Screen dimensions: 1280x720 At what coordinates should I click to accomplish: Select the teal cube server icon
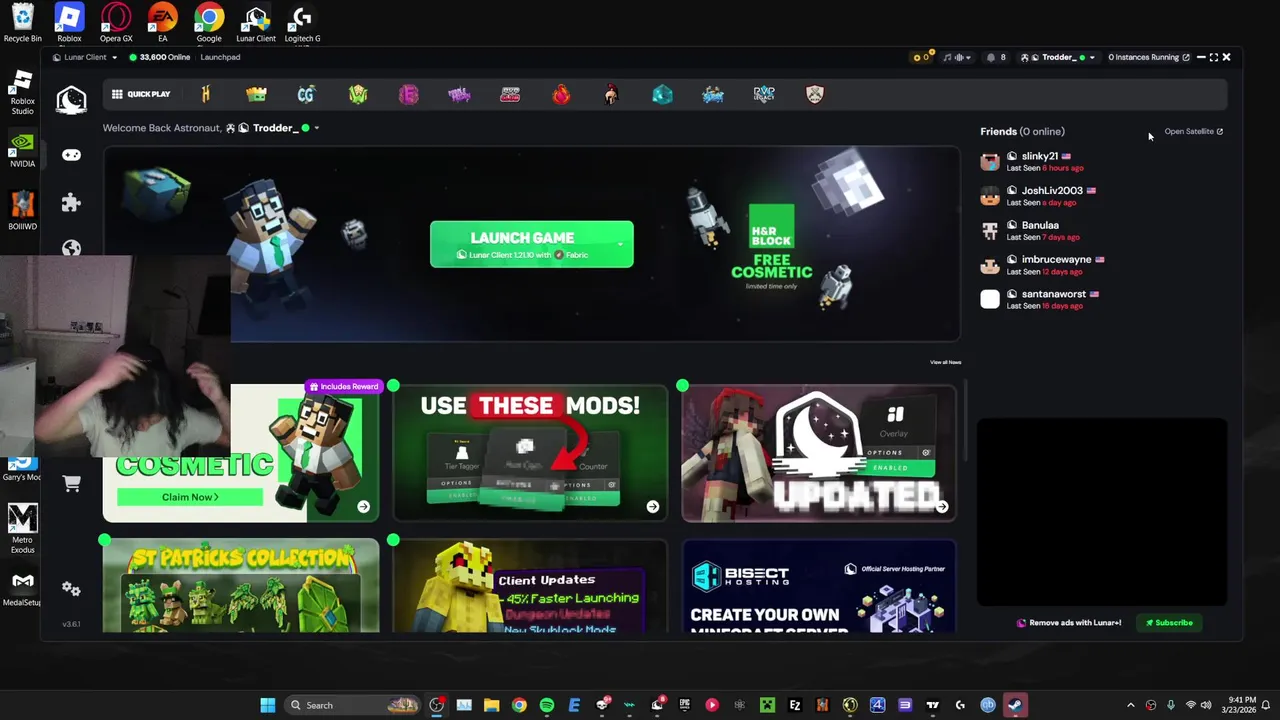662,94
